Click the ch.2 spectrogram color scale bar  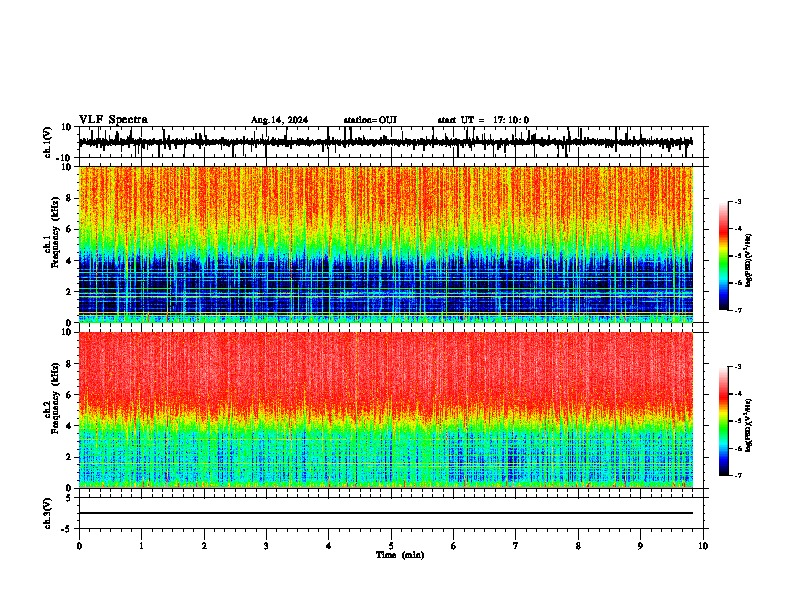click(x=724, y=421)
